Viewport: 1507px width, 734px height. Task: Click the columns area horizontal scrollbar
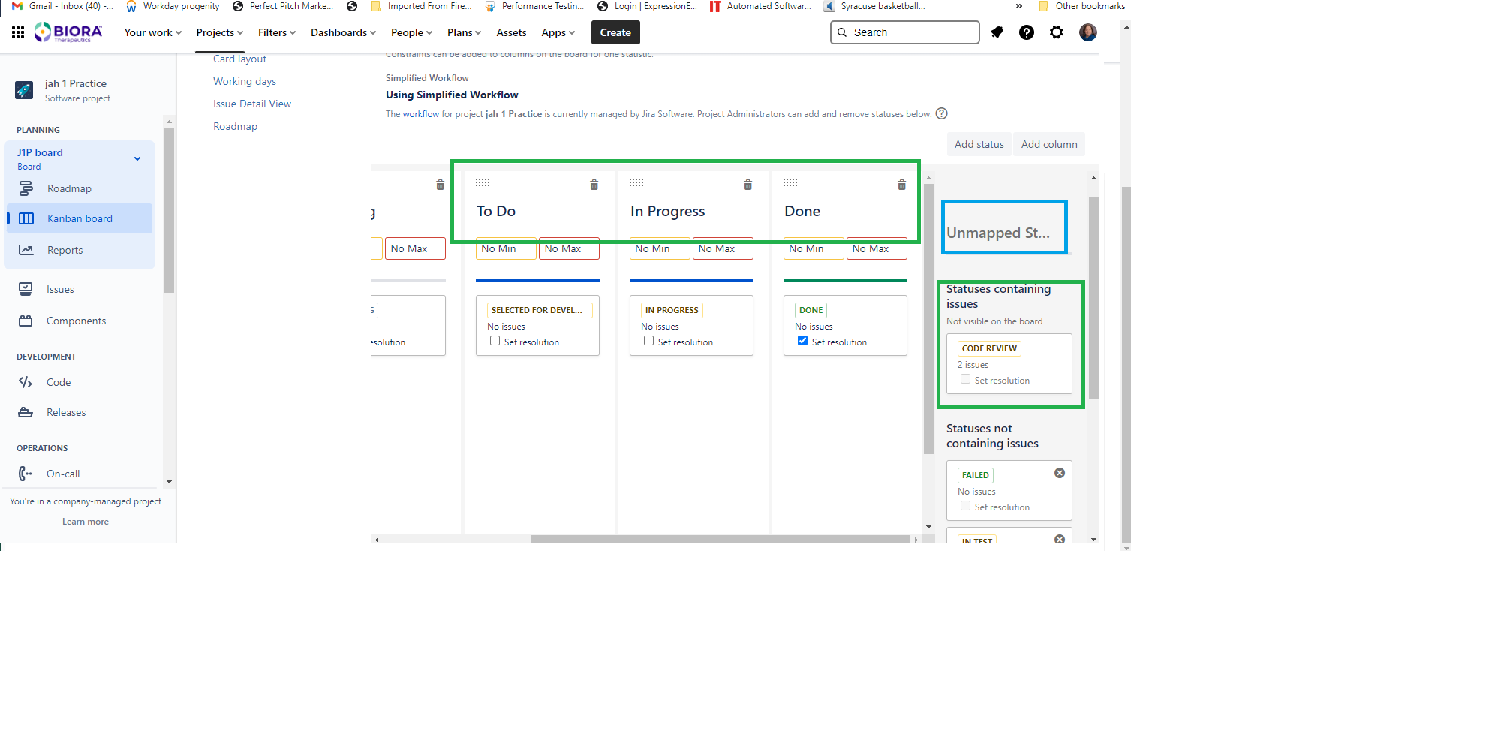(x=720, y=539)
